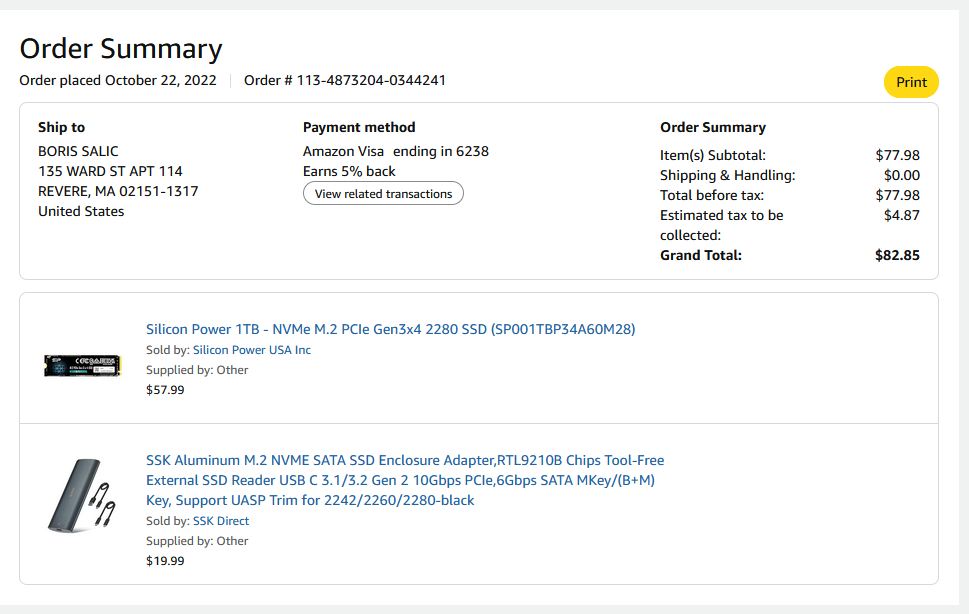969x614 pixels.
Task: Click the yellow Print button
Action: [911, 82]
